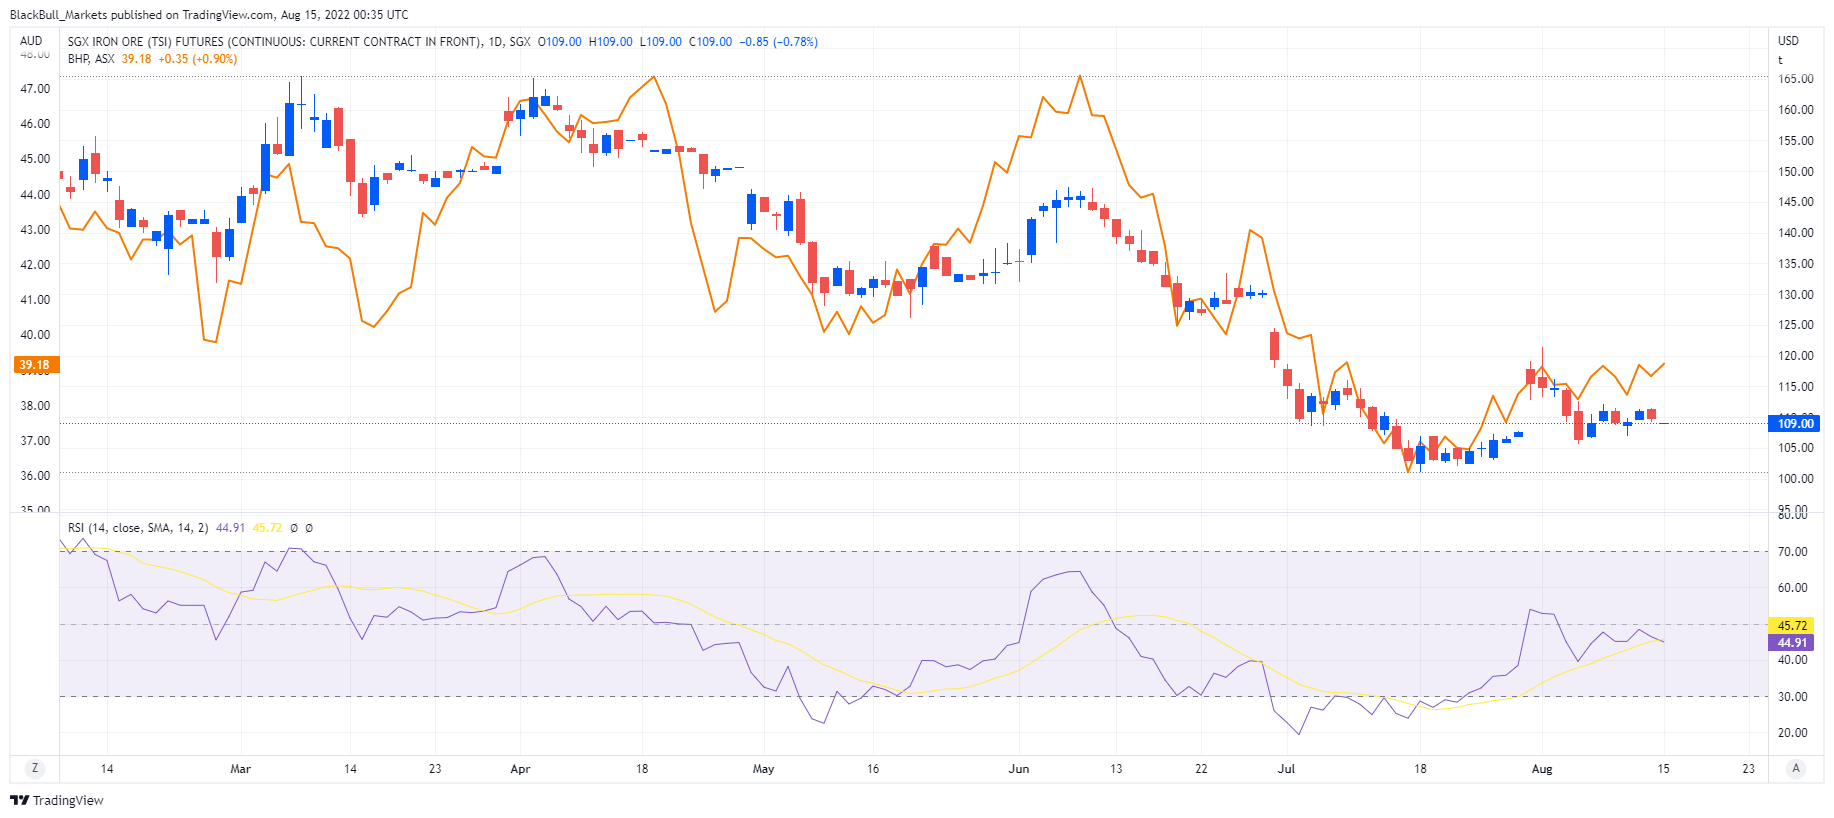1834x818 pixels.
Task: Click the 47.00 tick on left price axis
Action: [35, 89]
